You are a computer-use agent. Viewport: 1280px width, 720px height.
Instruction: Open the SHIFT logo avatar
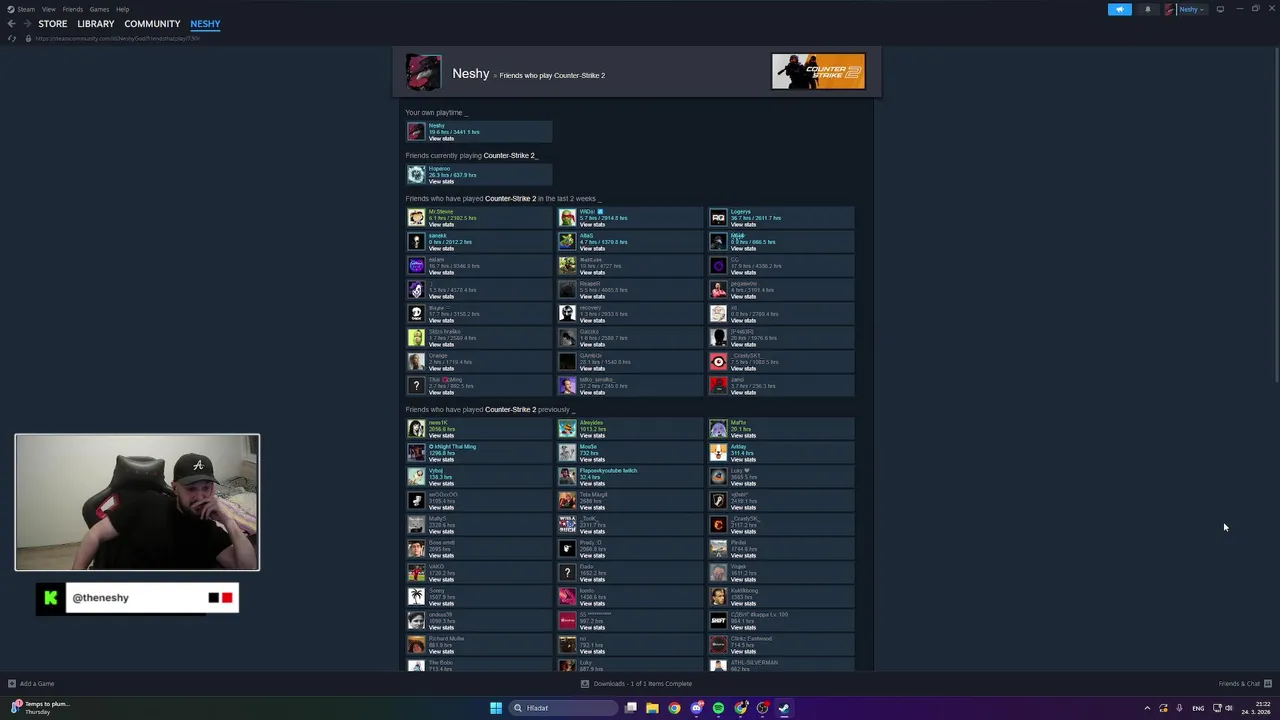[718, 621]
